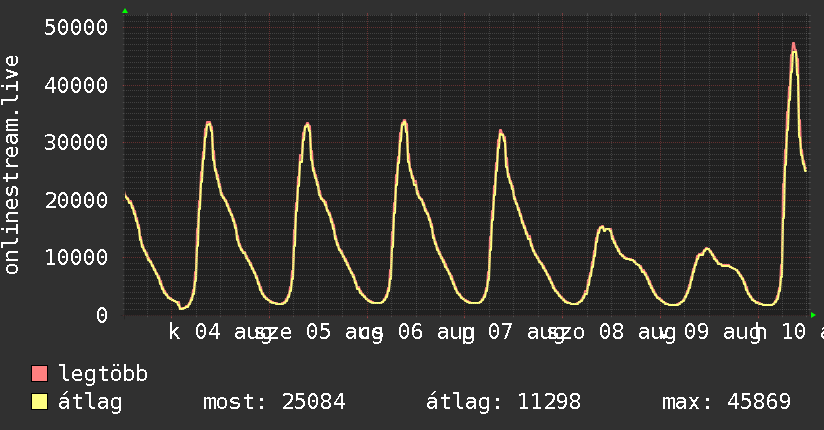
Task: Click the '08' date label on x-axis
Action: coord(611,332)
